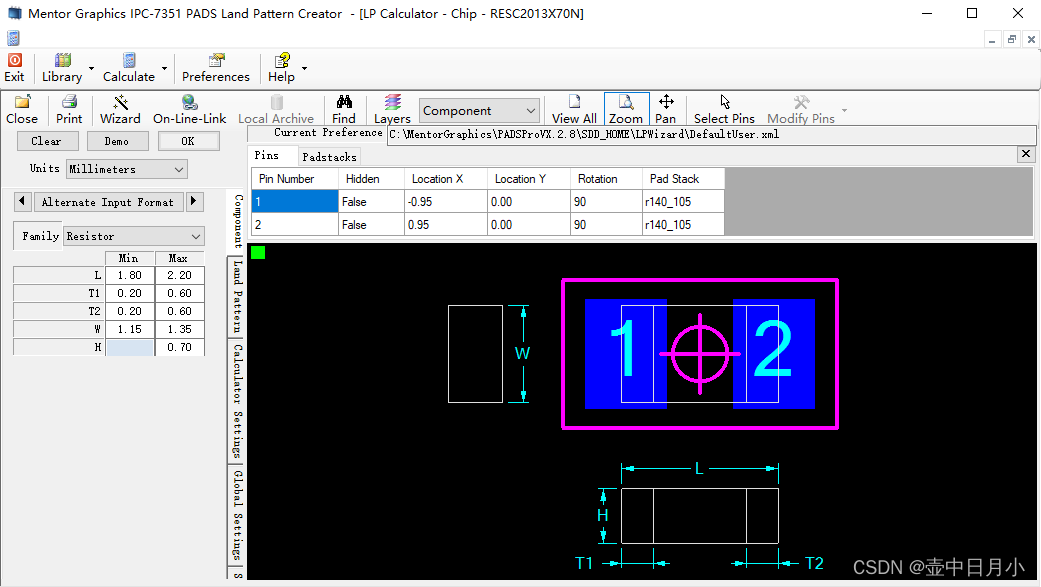Click the Hidden column header
The image size is (1041, 587).
tap(371, 179)
